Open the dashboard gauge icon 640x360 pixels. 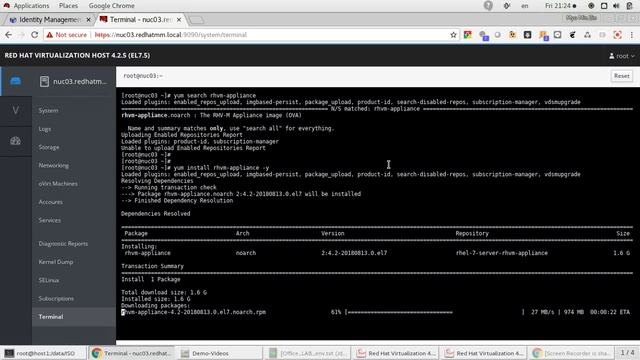[16, 141]
